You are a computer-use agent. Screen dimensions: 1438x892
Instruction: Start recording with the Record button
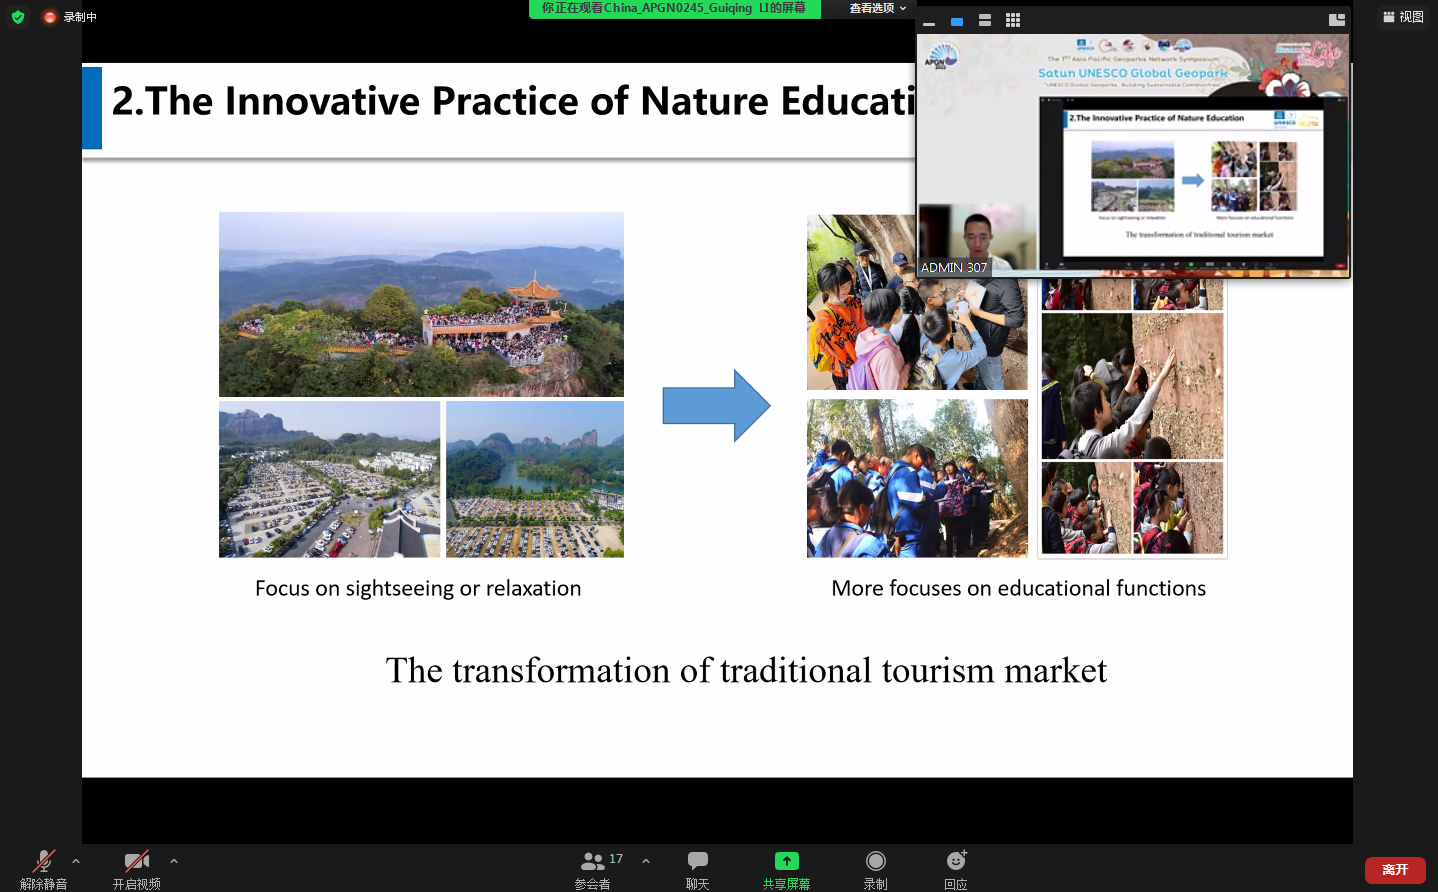(x=876, y=868)
